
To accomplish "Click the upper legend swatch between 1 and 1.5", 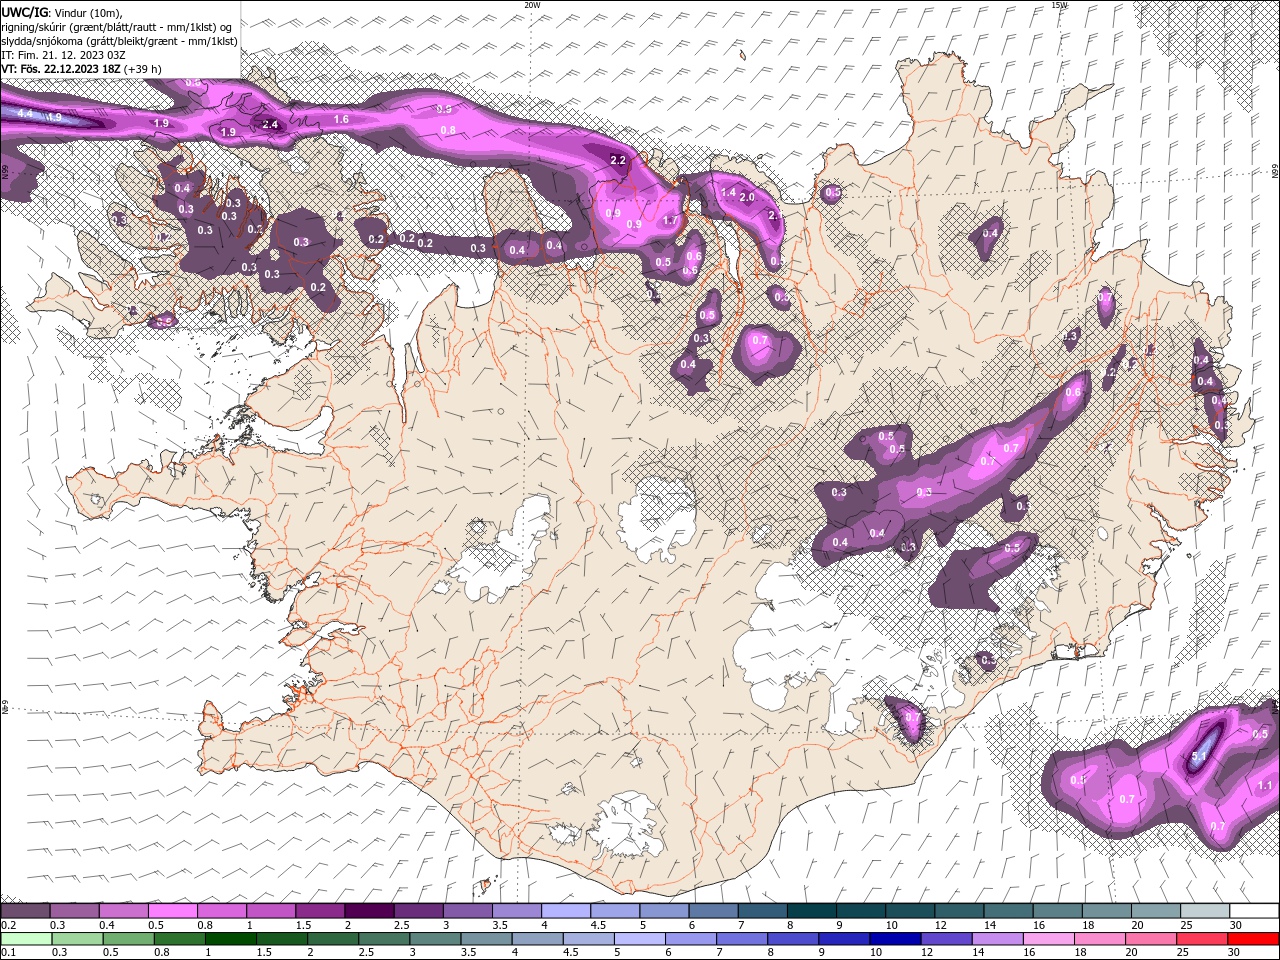I will (x=271, y=911).
